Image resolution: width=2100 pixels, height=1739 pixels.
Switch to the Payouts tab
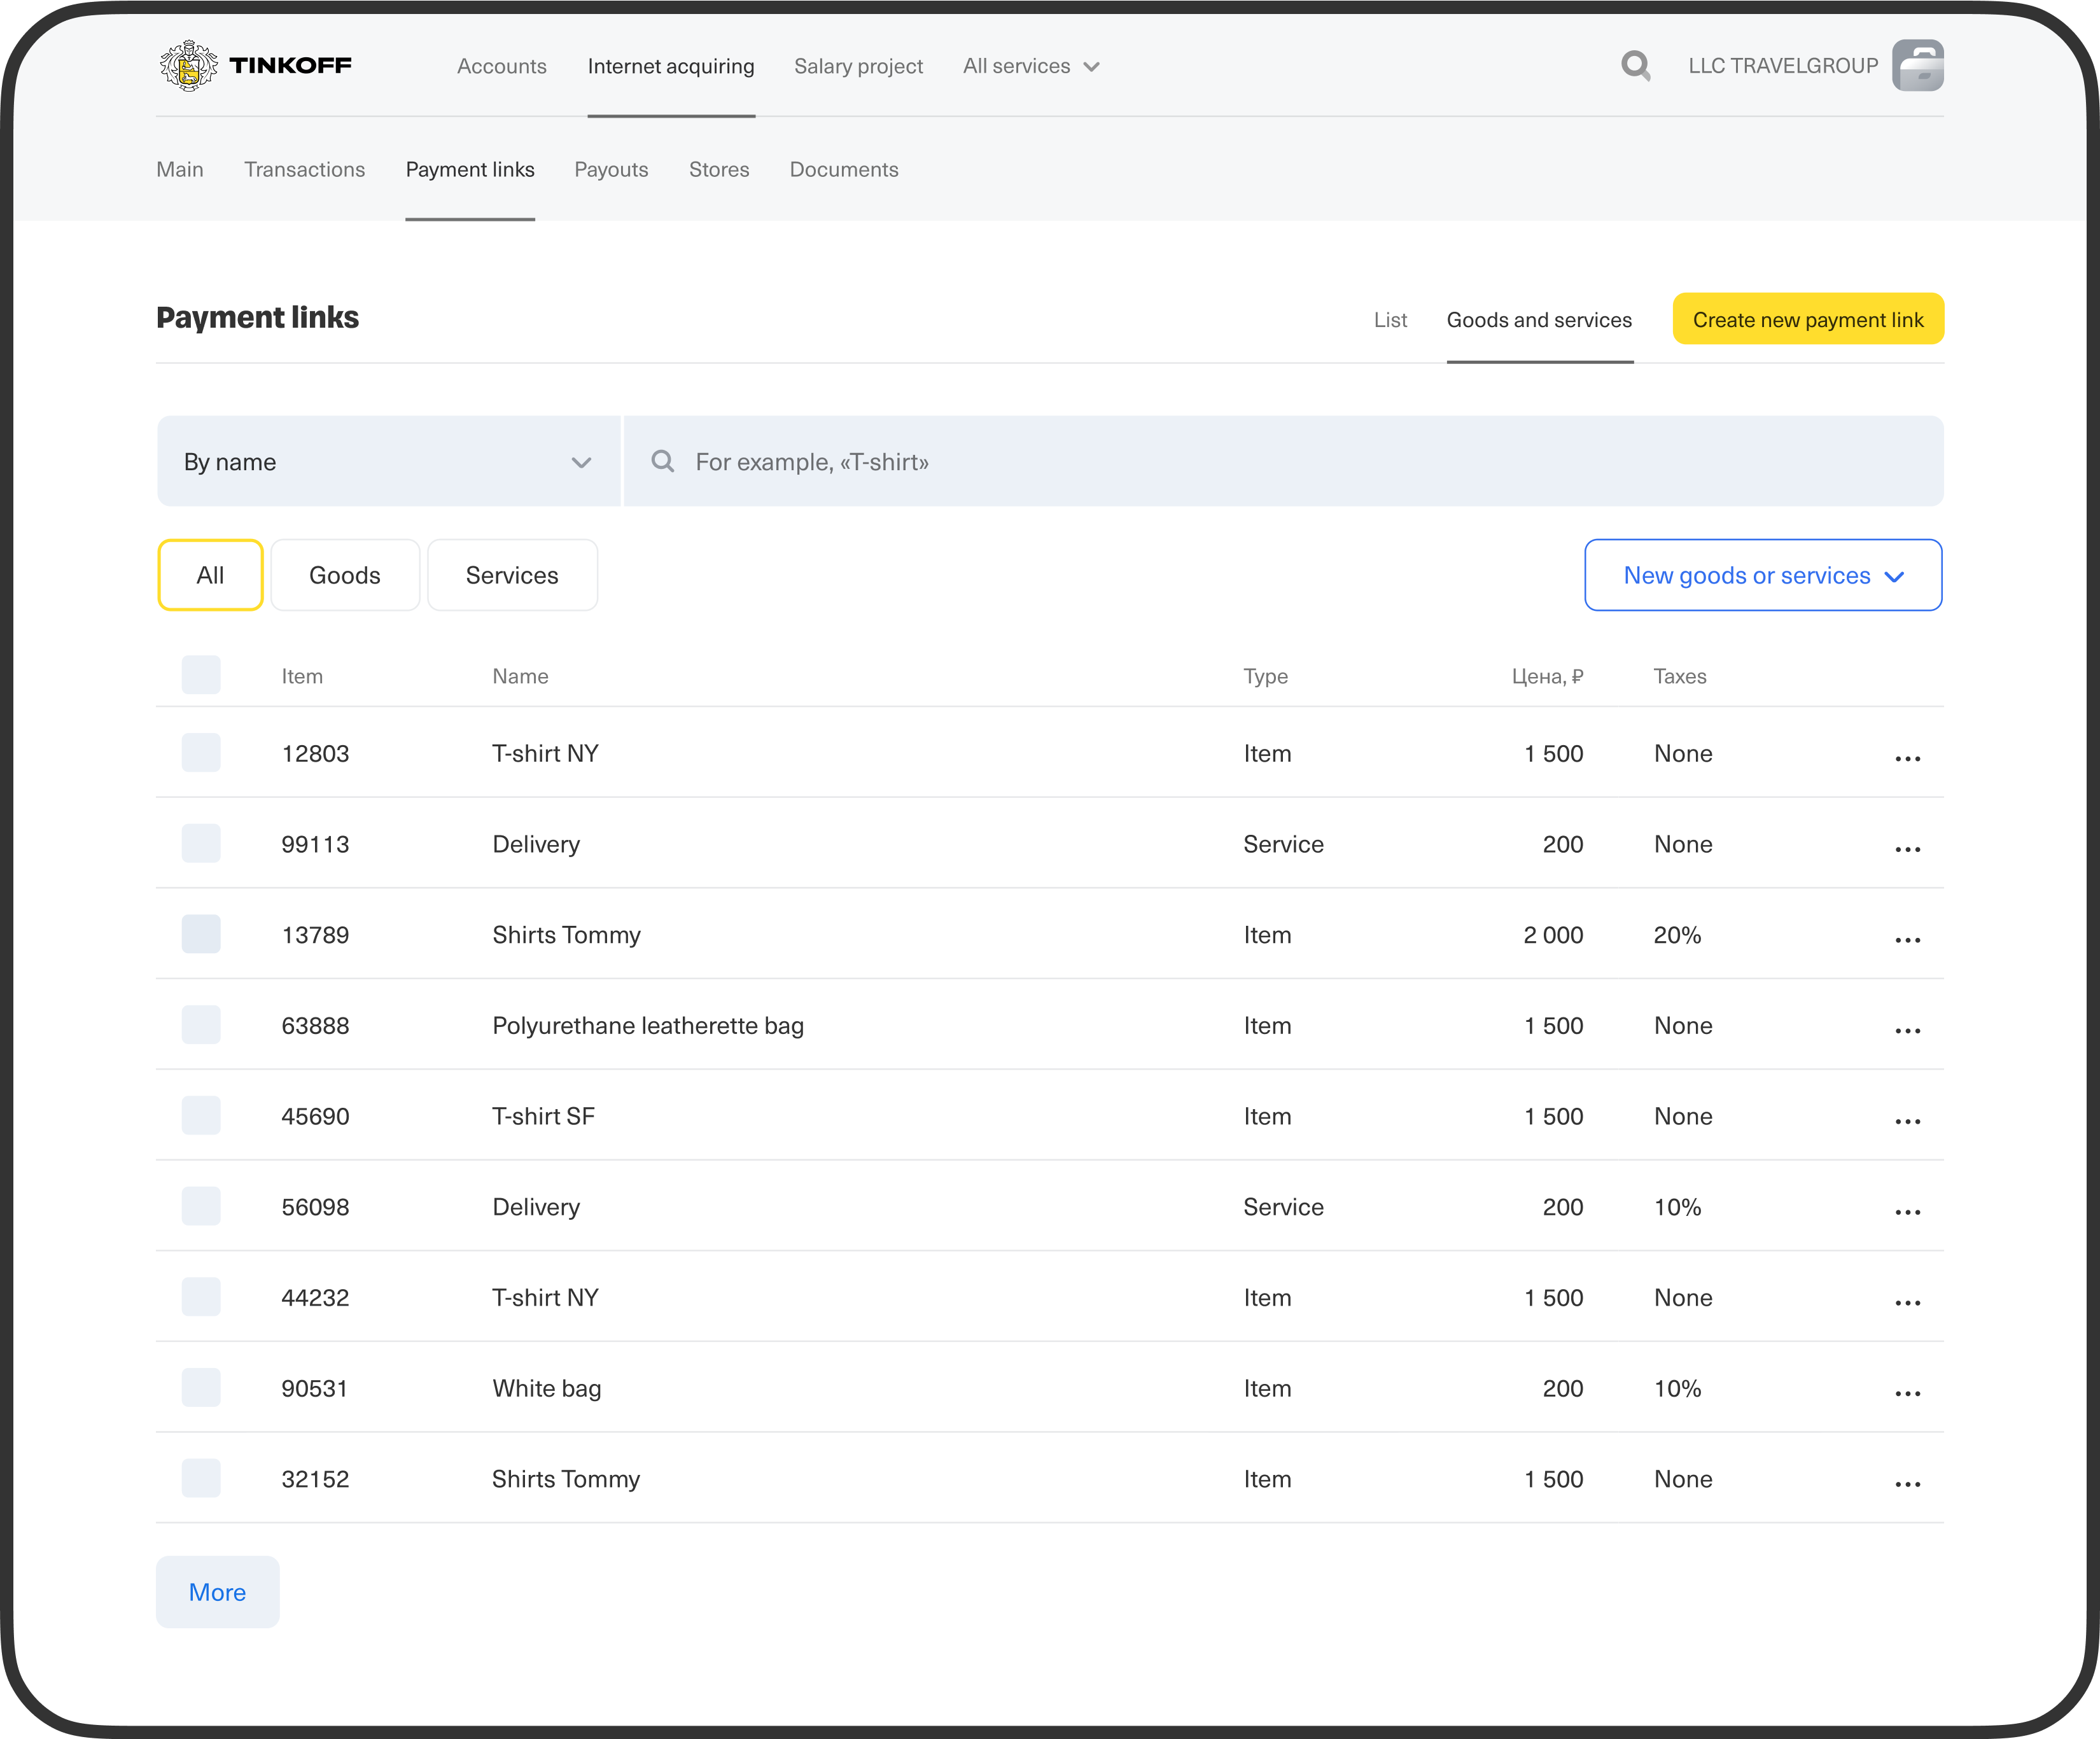(611, 169)
